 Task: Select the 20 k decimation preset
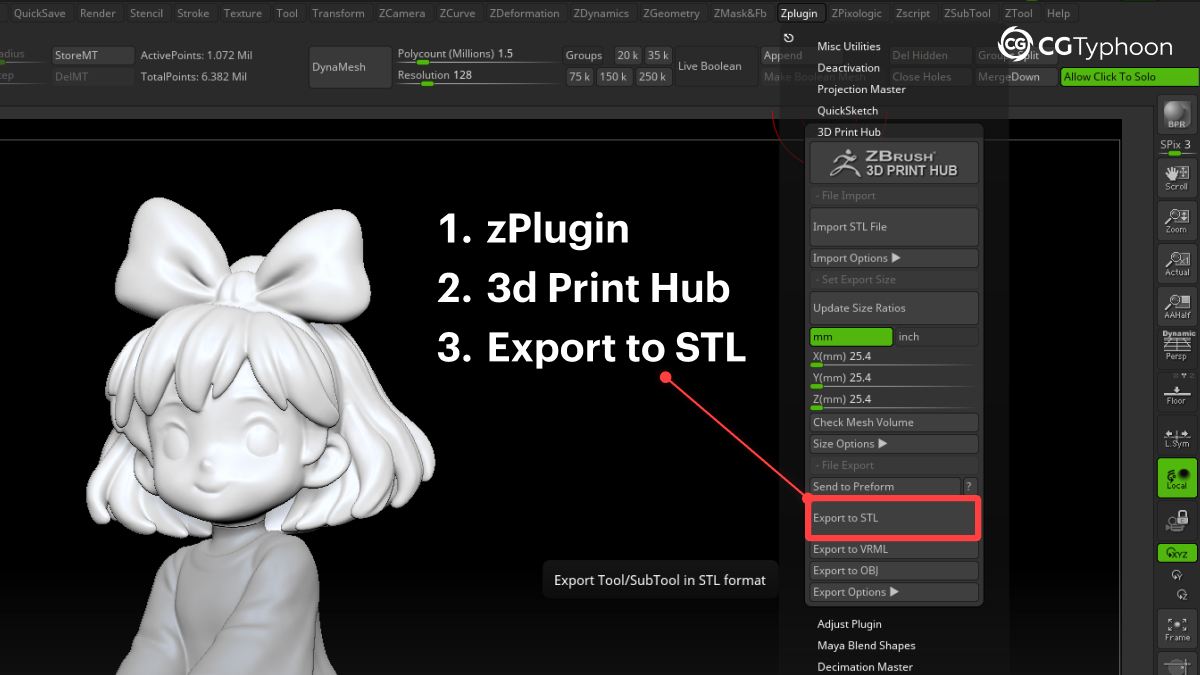[627, 56]
